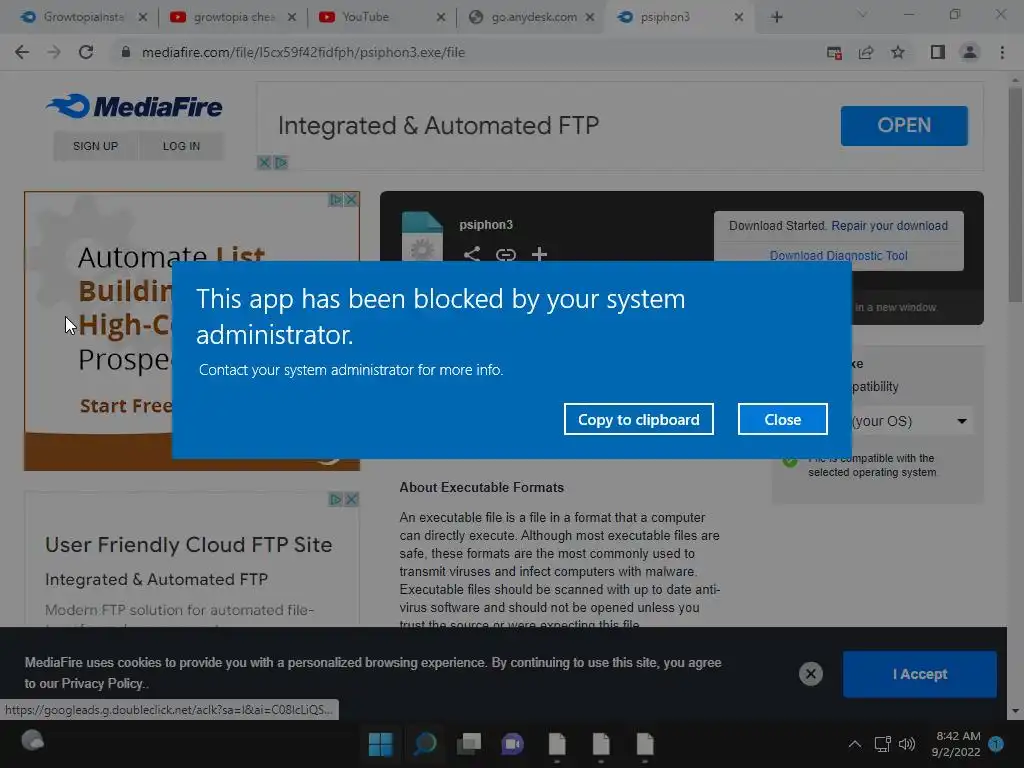This screenshot has width=1024, height=768.
Task: Click the Close button in blocked-app dialog
Action: coord(782,419)
